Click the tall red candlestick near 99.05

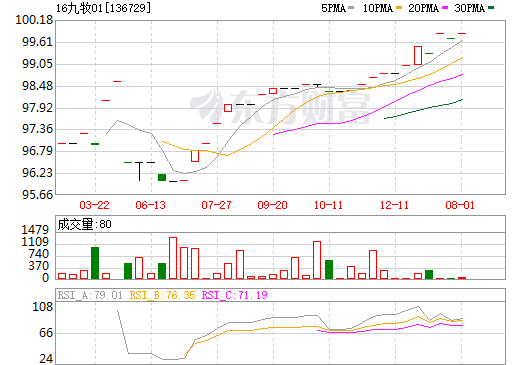coord(418,55)
